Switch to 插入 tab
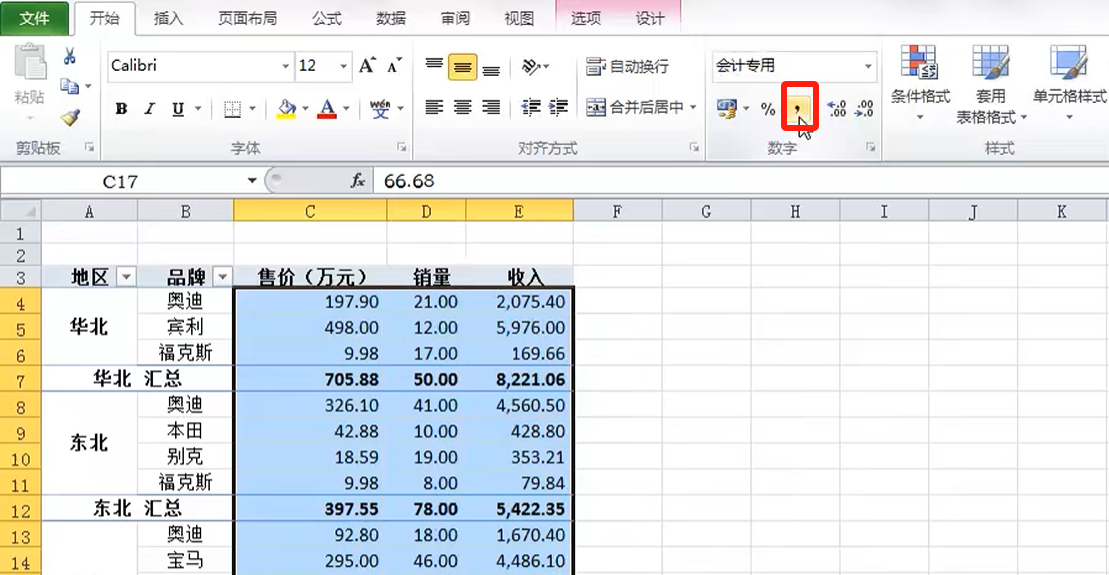The image size is (1109, 575). tap(168, 18)
